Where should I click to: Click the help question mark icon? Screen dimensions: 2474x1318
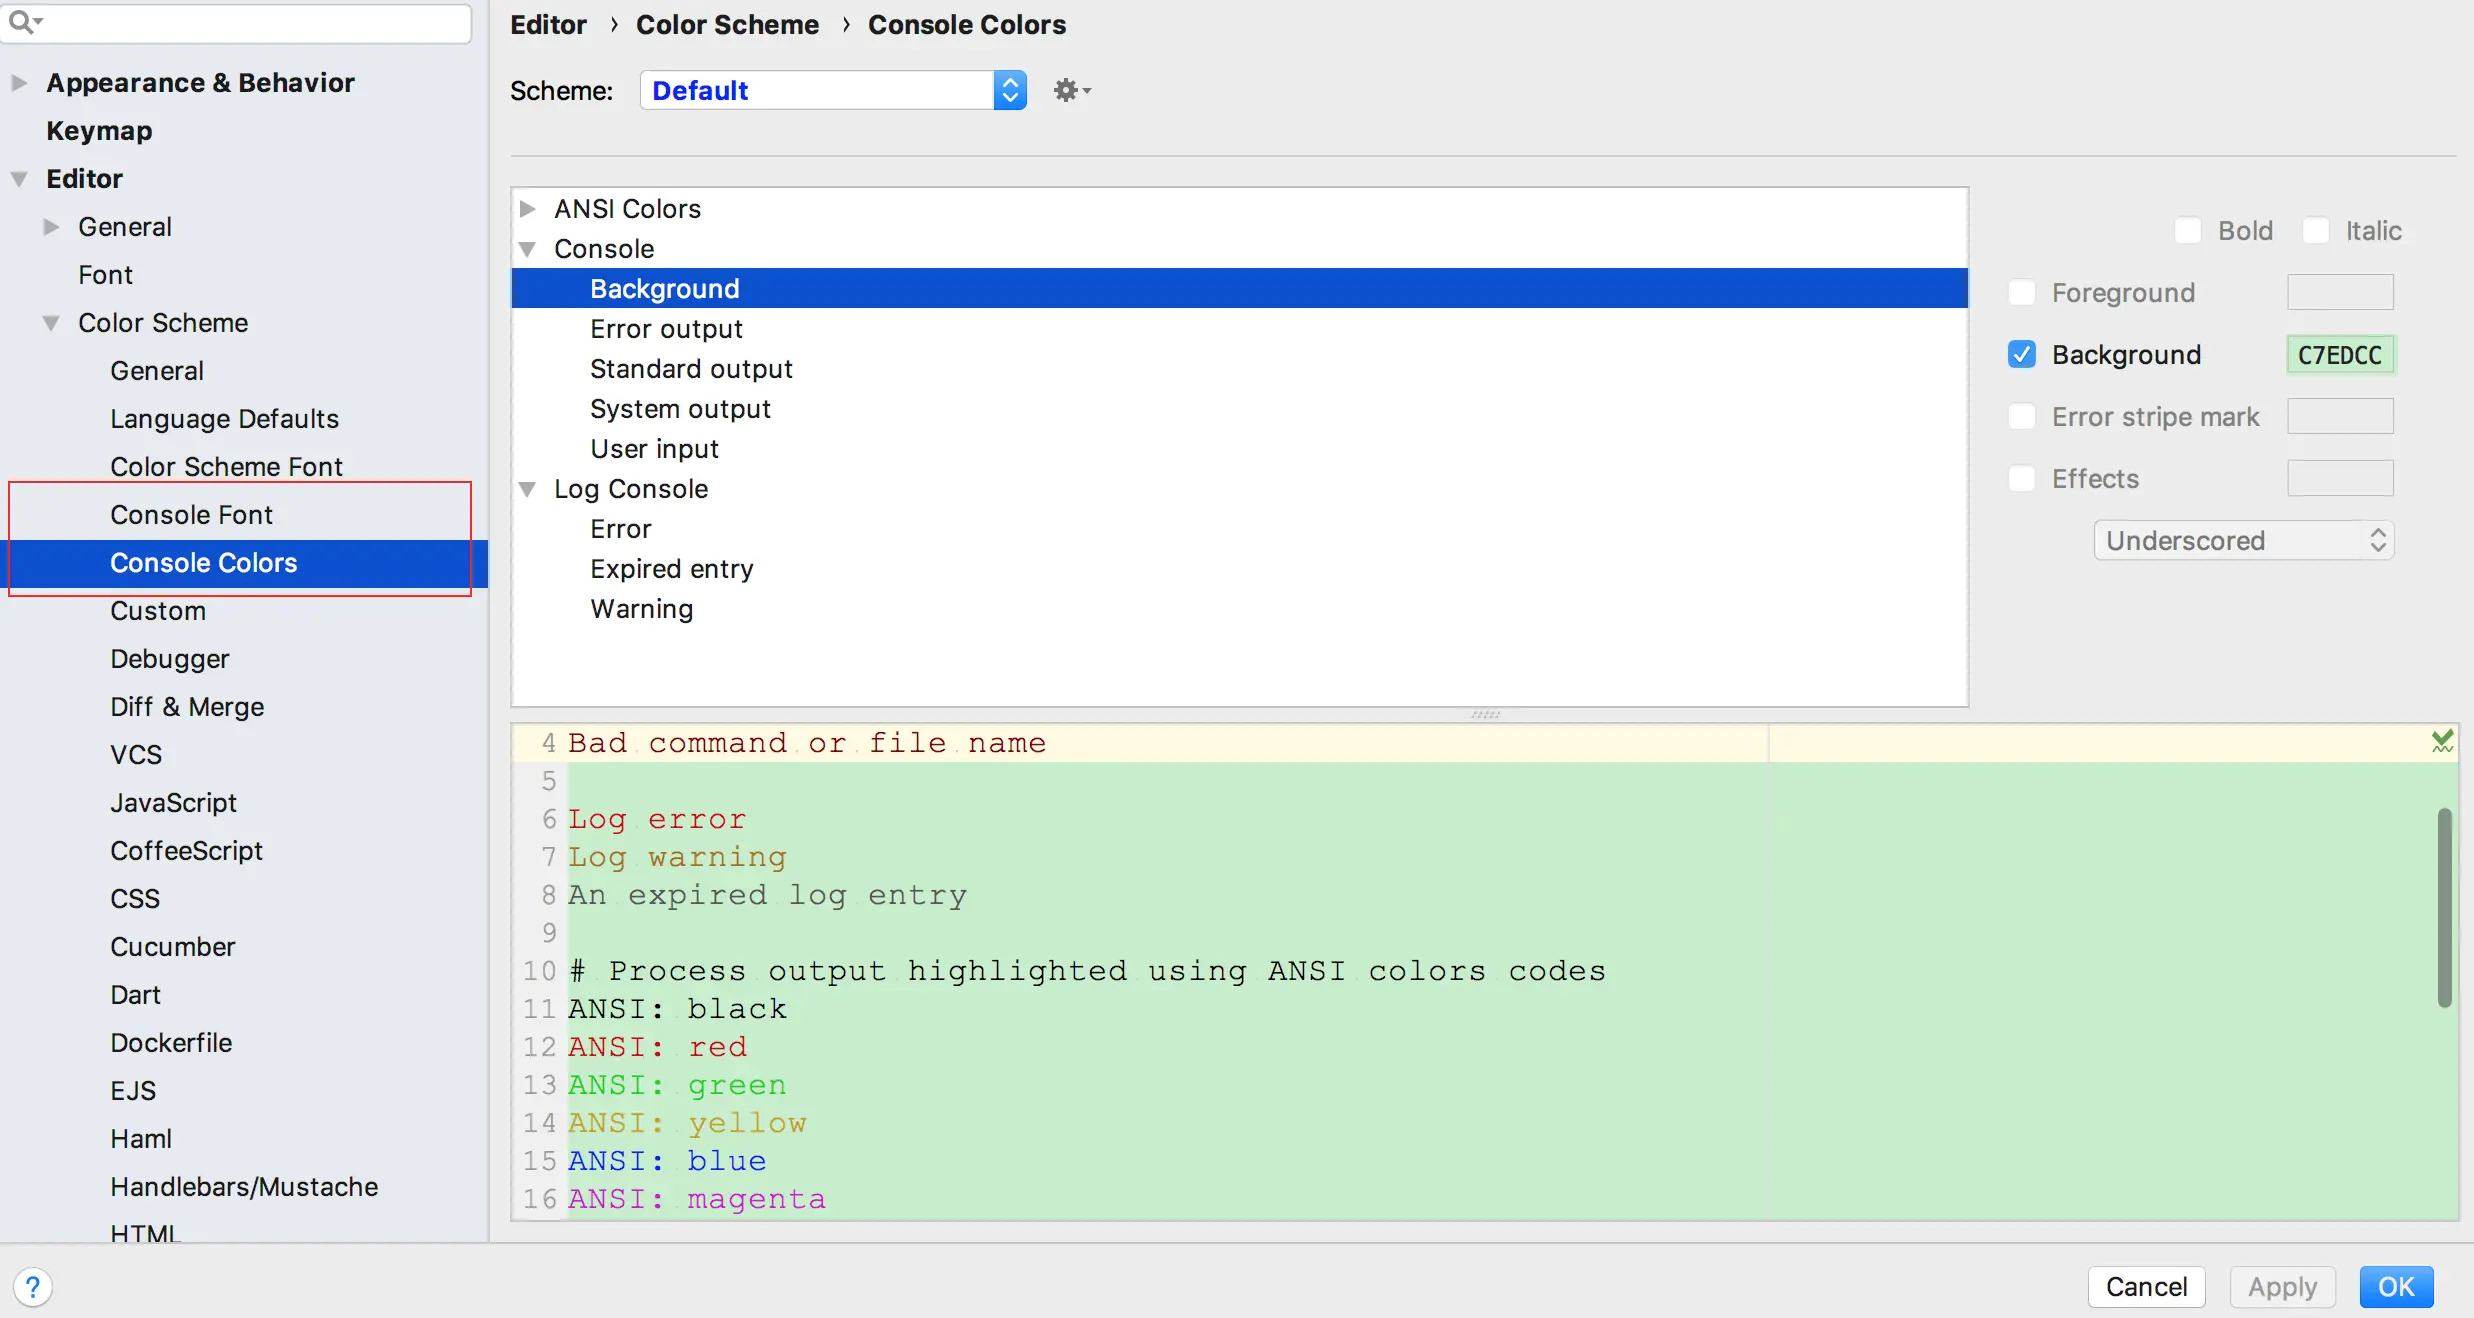(x=33, y=1287)
